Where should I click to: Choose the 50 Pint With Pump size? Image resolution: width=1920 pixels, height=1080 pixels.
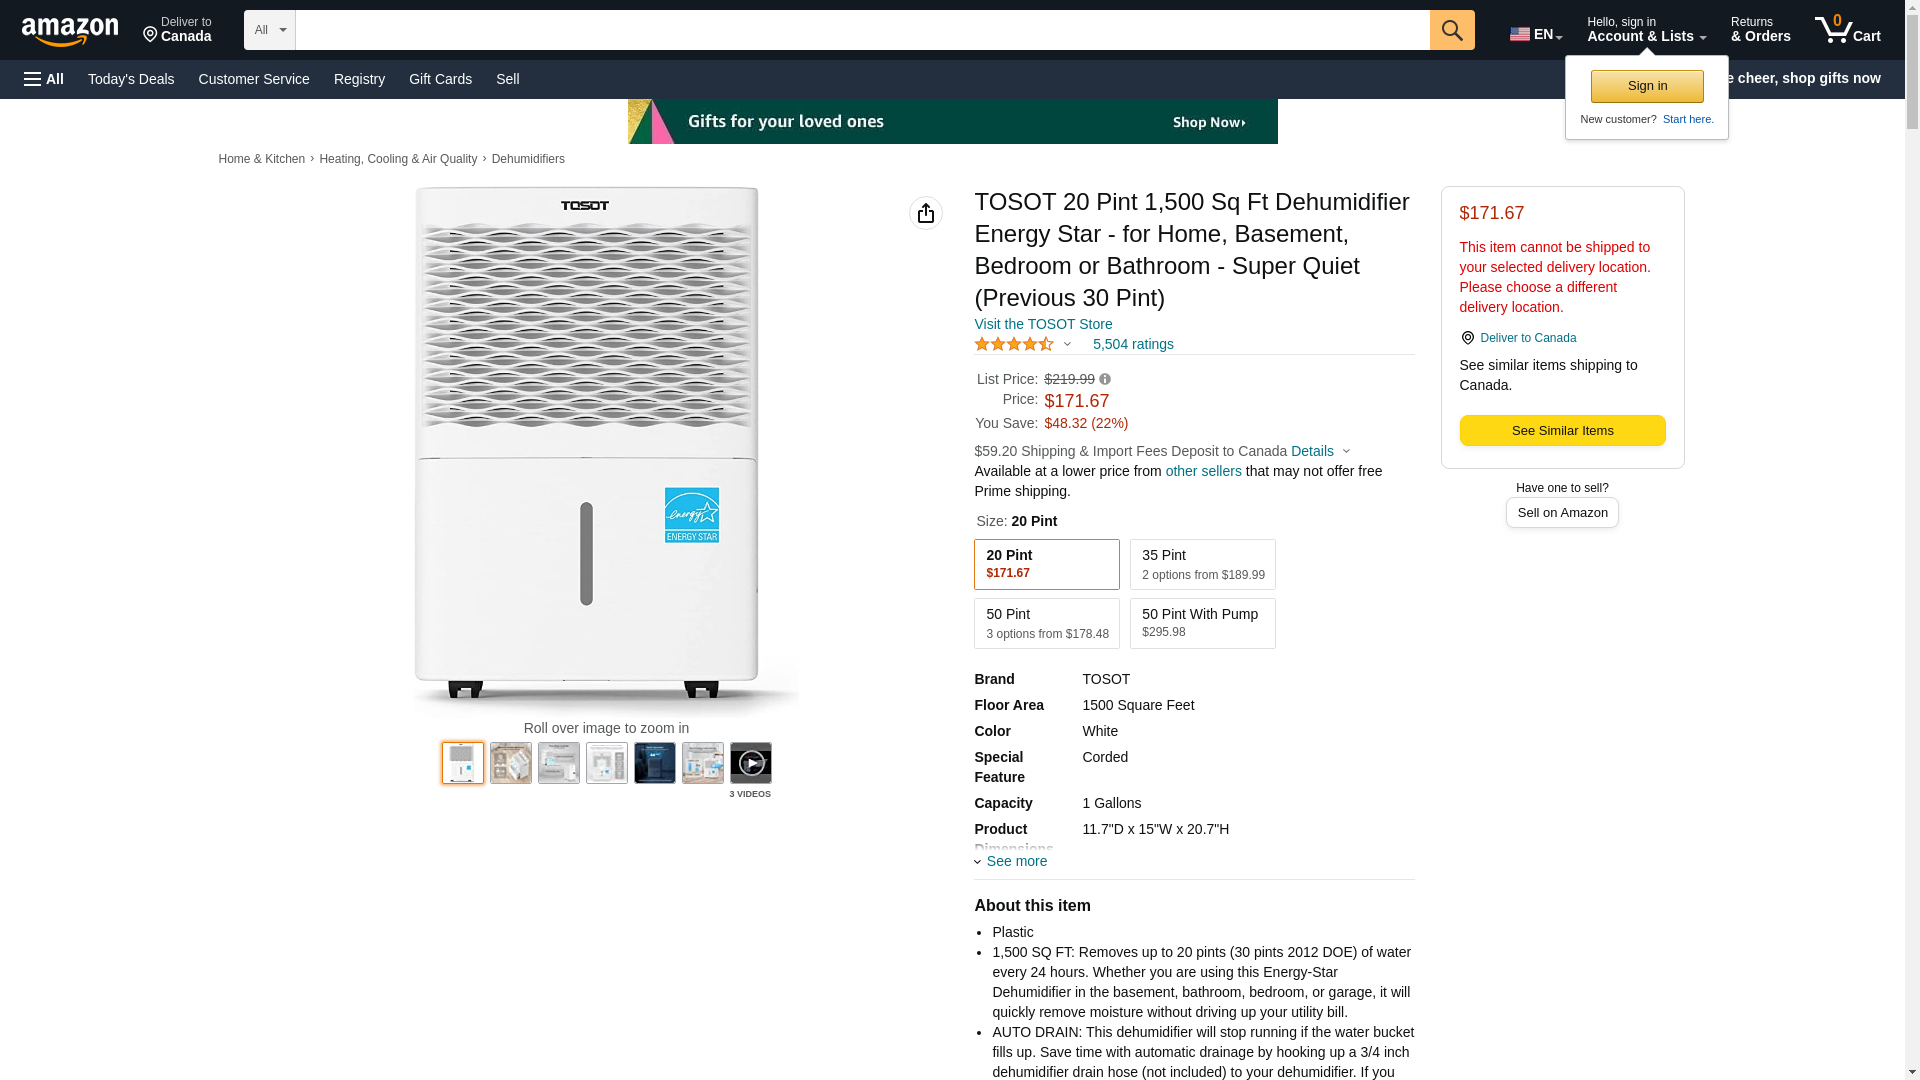pos(1202,623)
